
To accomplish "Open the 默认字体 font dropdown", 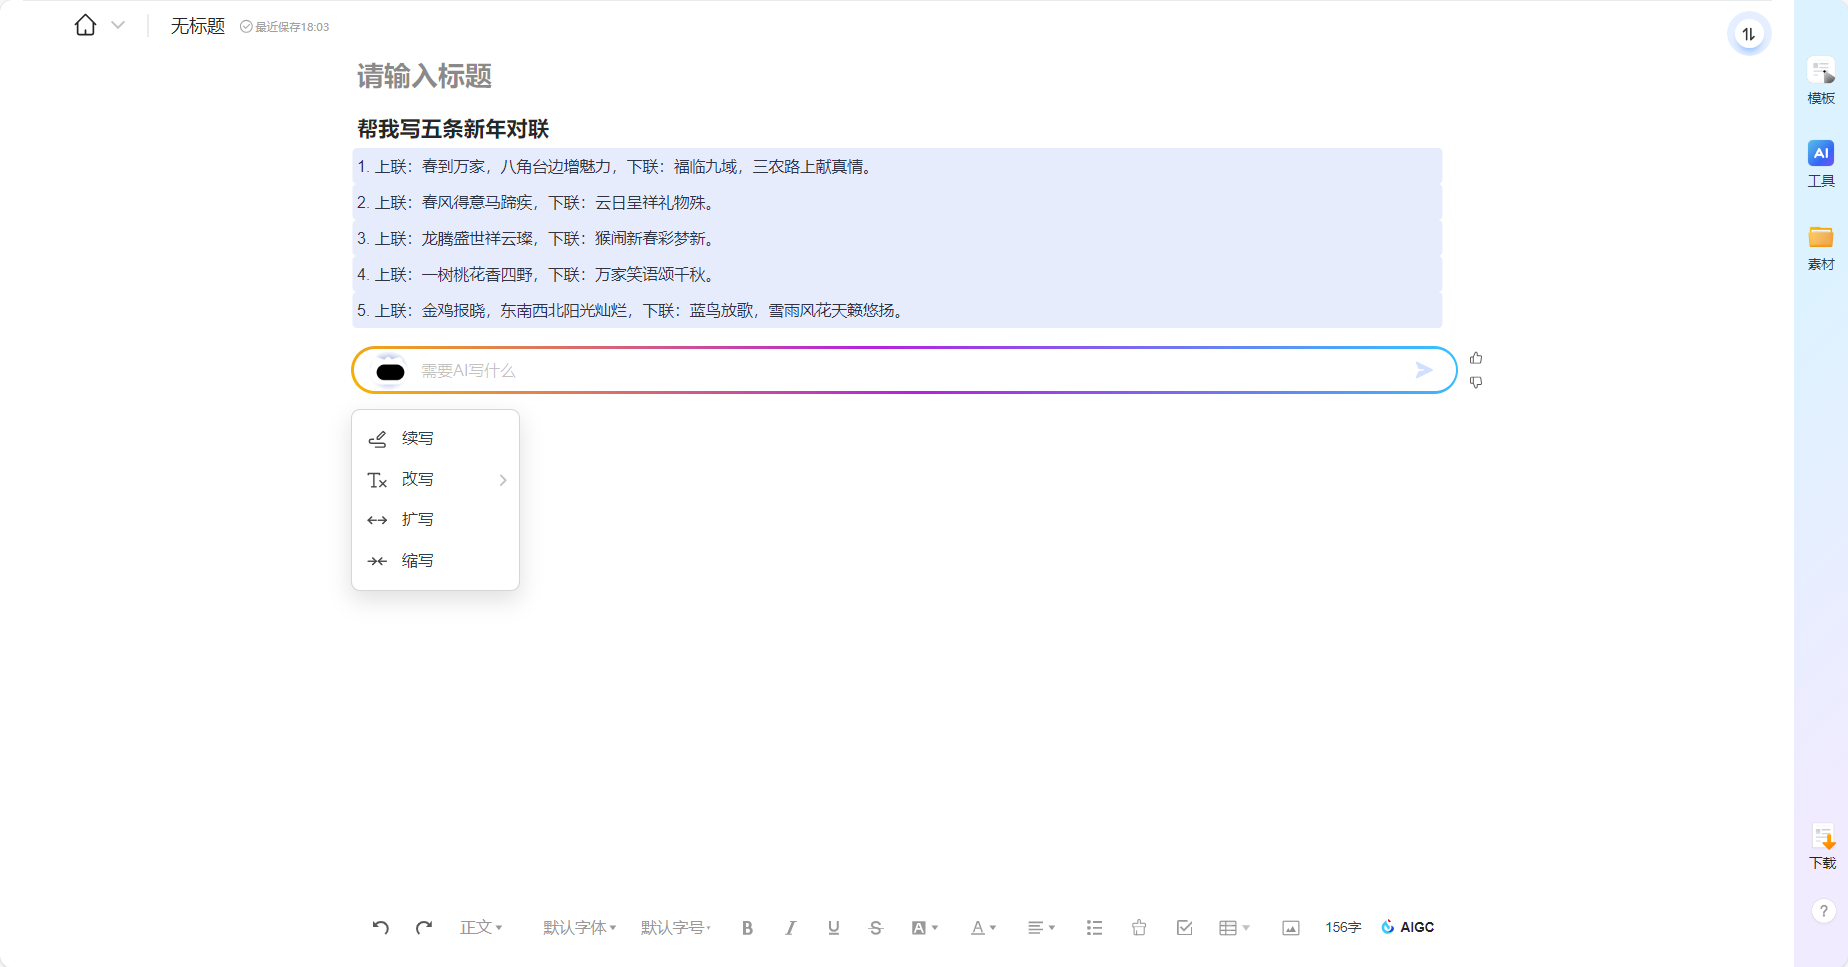I will (577, 927).
